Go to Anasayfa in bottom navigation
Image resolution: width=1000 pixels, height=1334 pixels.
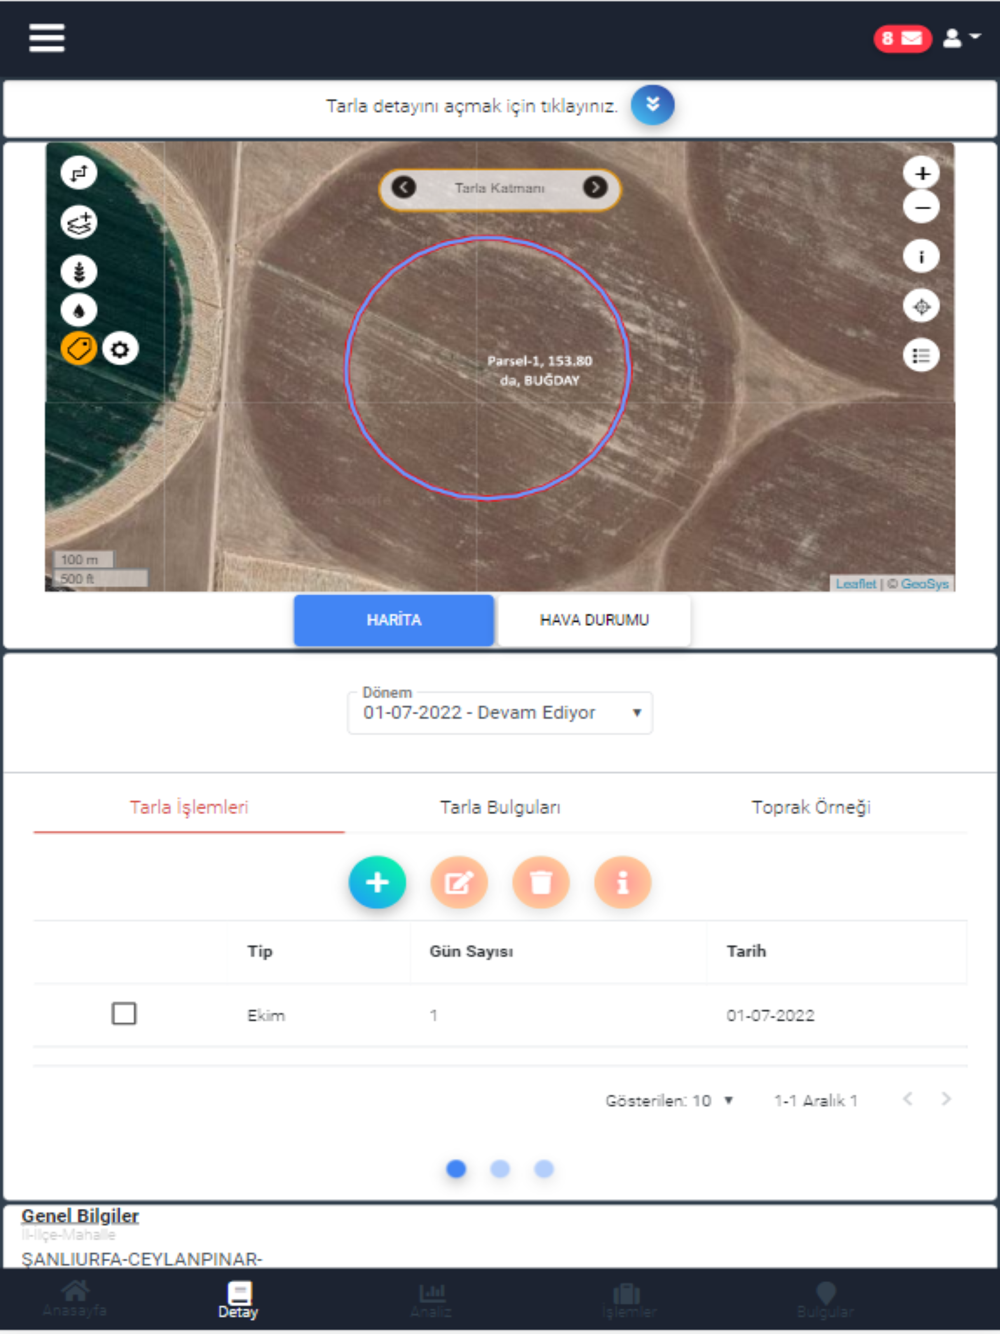[x=75, y=1299]
